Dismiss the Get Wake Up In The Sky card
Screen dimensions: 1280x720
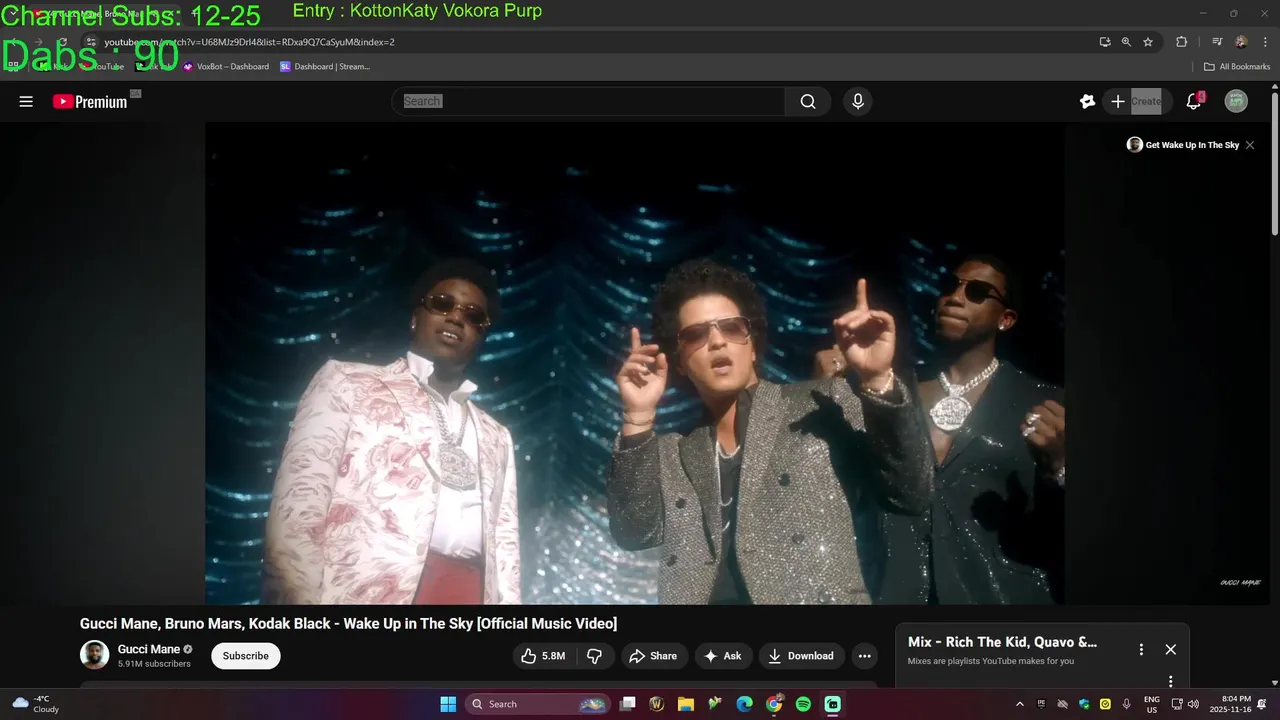tap(1250, 145)
